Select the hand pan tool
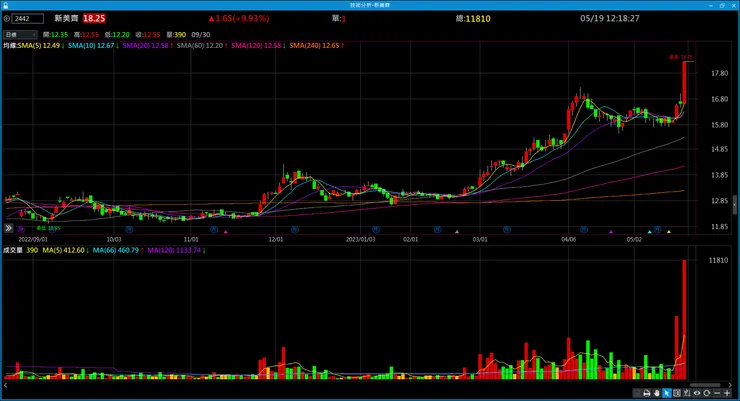 tap(657, 393)
